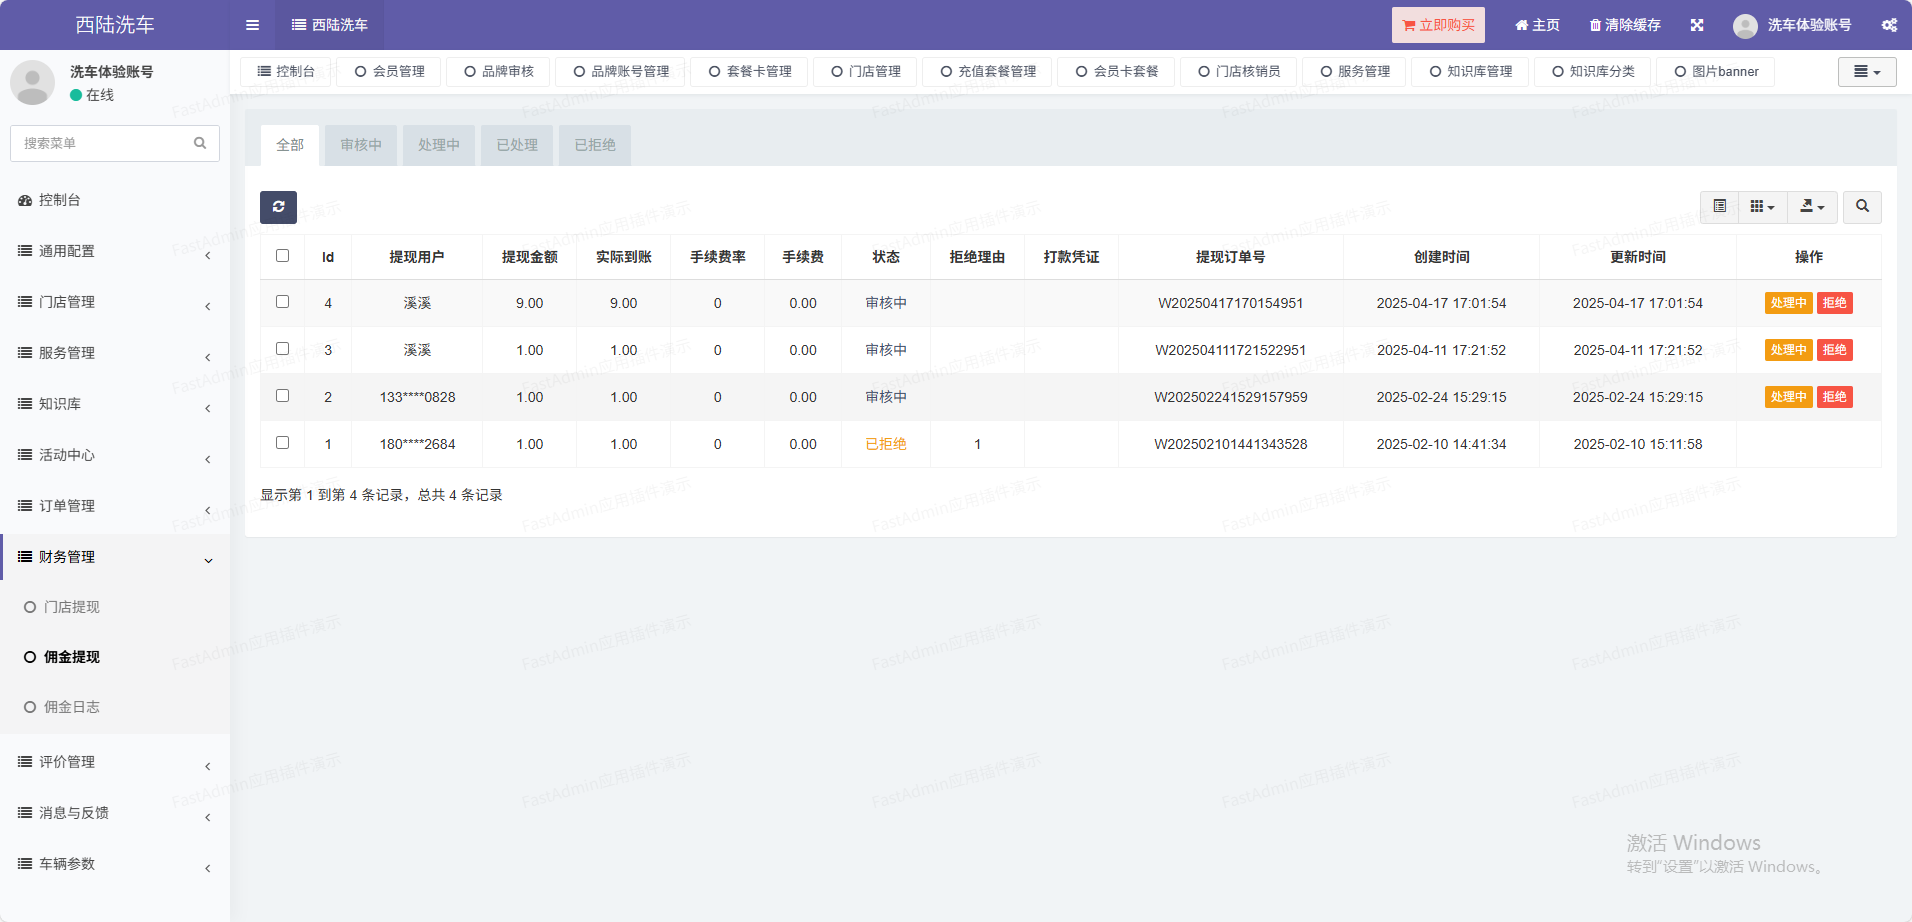Image resolution: width=1912 pixels, height=922 pixels.
Task: Check the checkbox for row Id 4
Action: click(x=283, y=302)
